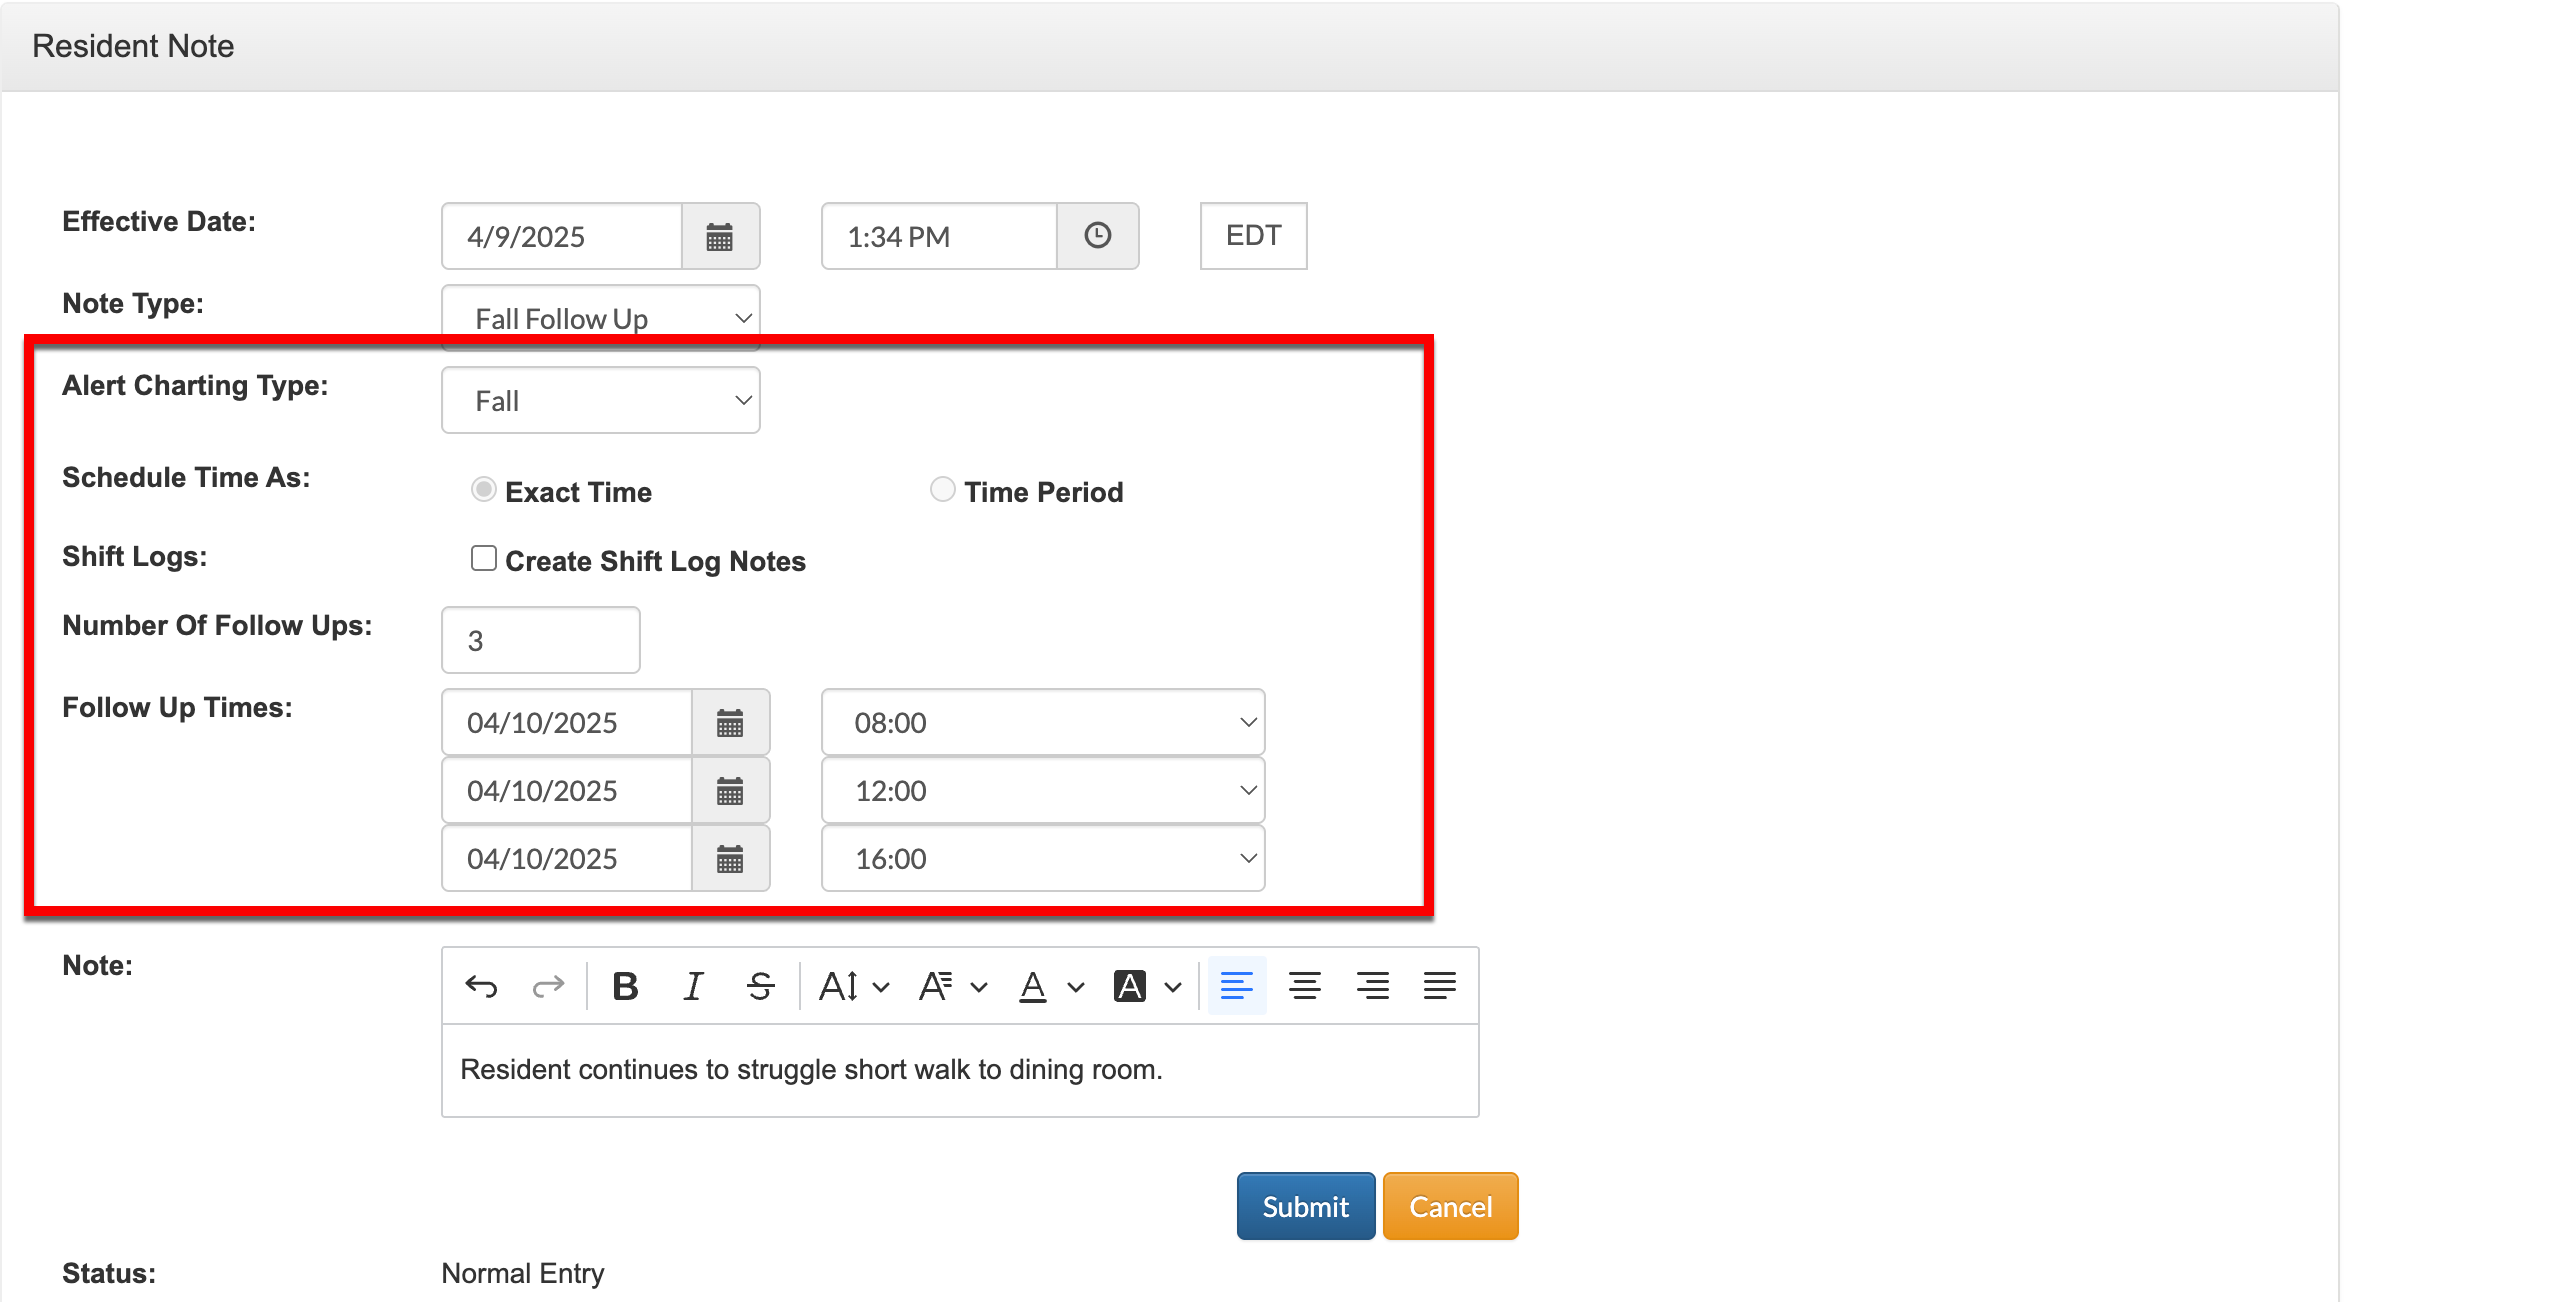
Task: Toggle strikethrough text formatting
Action: [760, 987]
